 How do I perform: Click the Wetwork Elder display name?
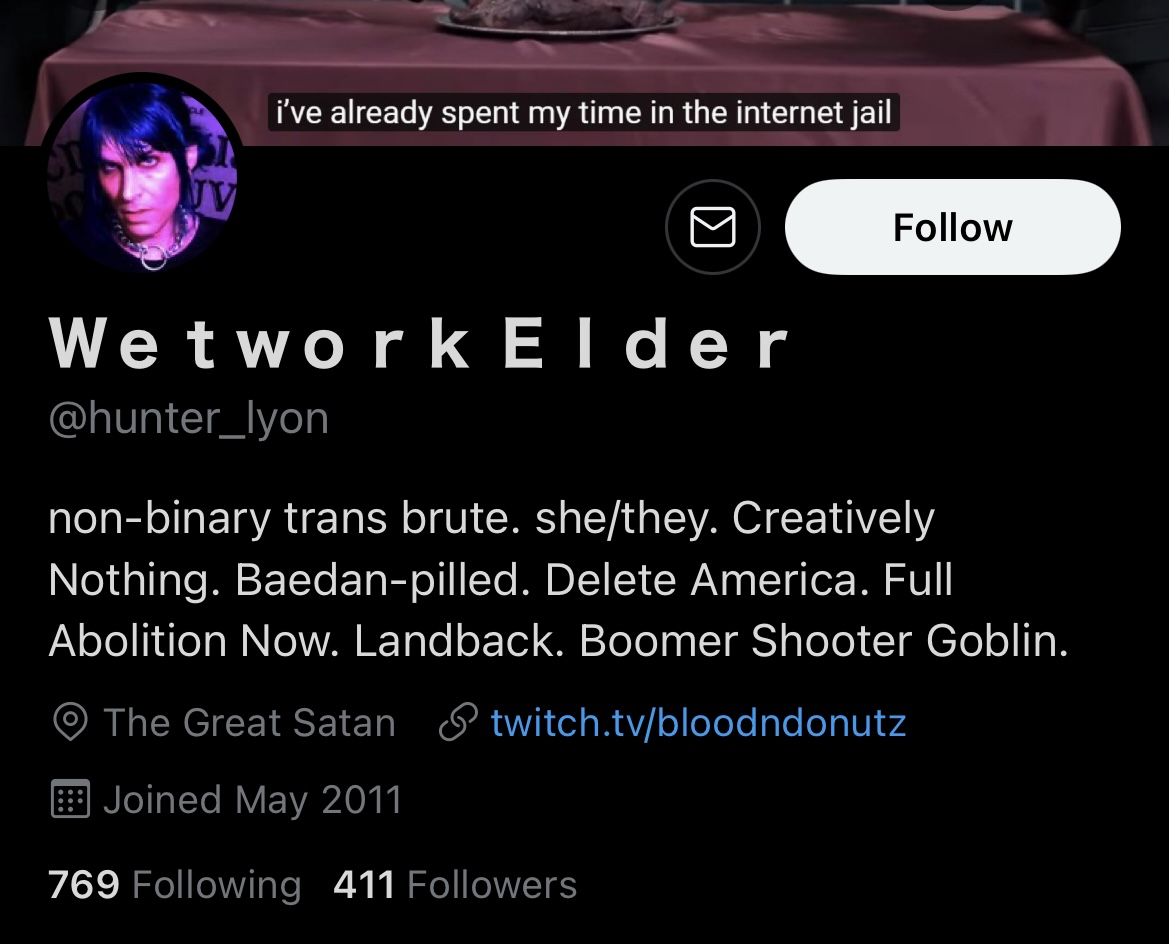coord(419,344)
